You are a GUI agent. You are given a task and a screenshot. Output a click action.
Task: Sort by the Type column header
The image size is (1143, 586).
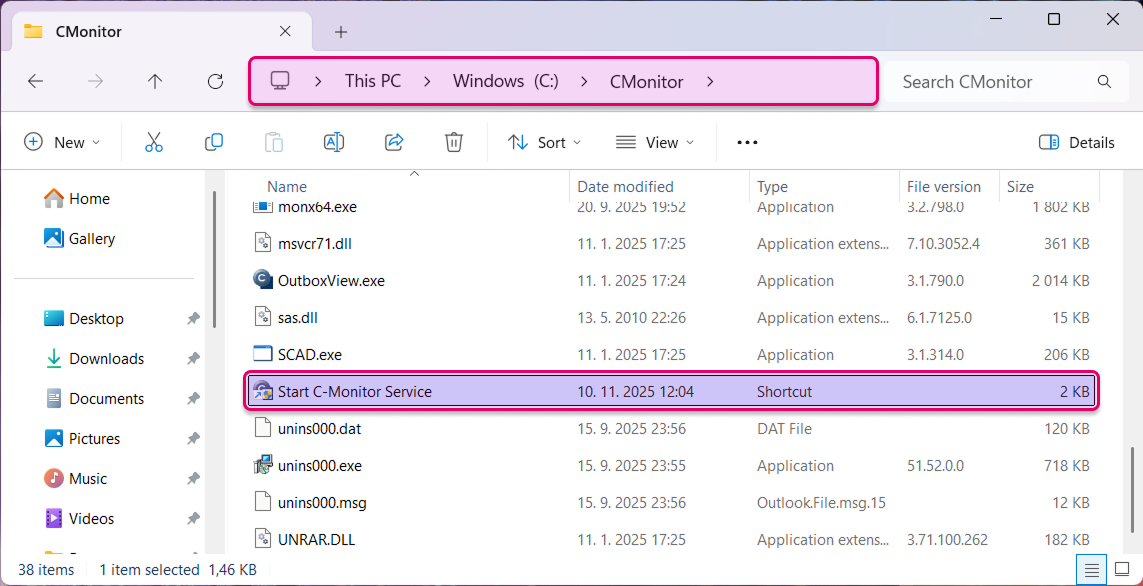tap(773, 187)
